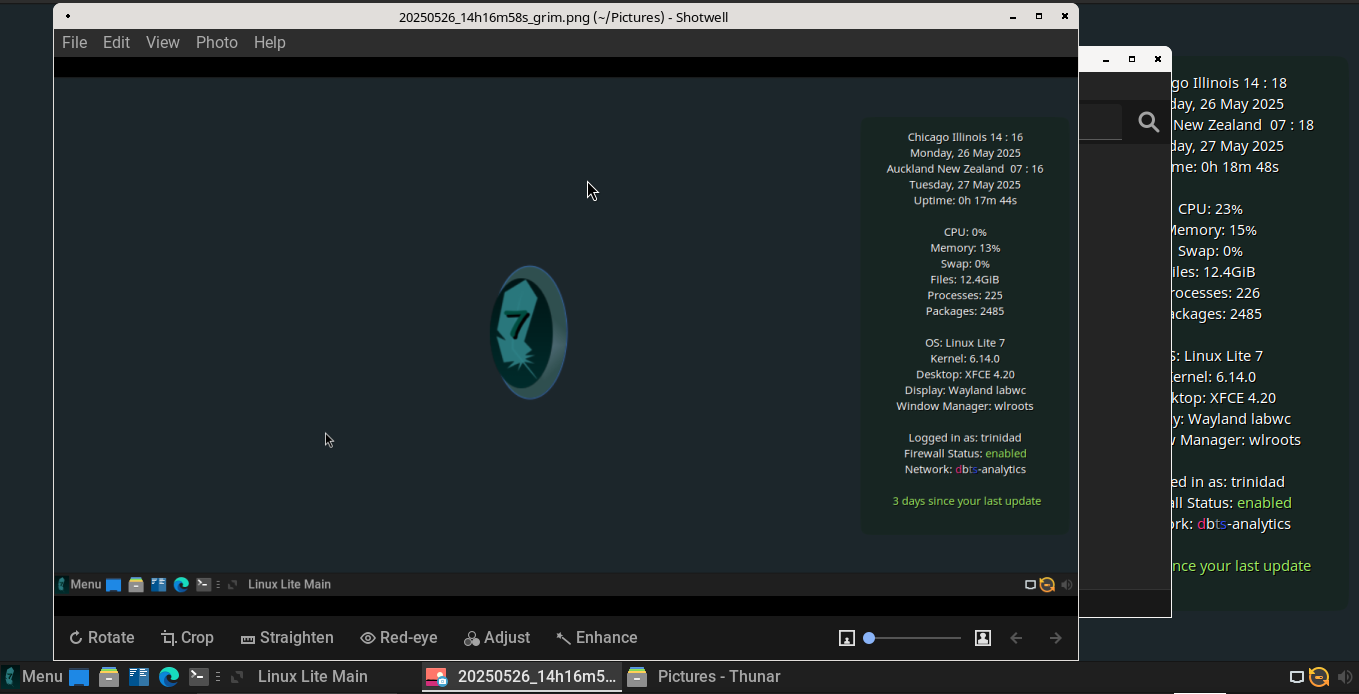Switch to Linux Lite Main window button
Image resolution: width=1359 pixels, height=694 pixels.
(x=313, y=677)
